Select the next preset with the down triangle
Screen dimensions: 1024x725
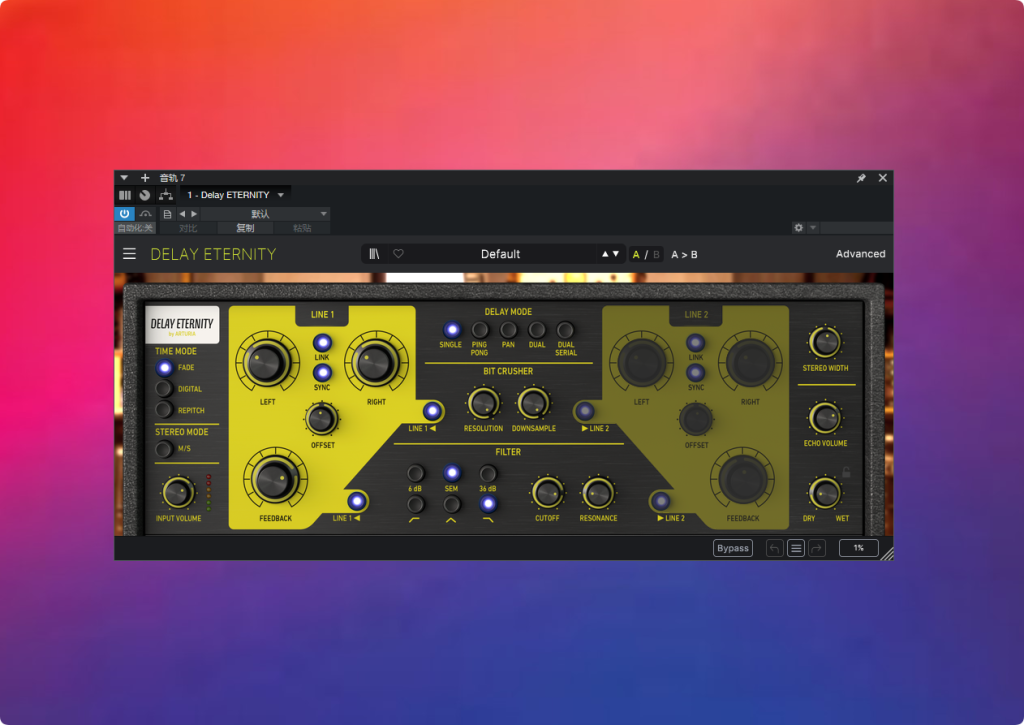(x=616, y=253)
